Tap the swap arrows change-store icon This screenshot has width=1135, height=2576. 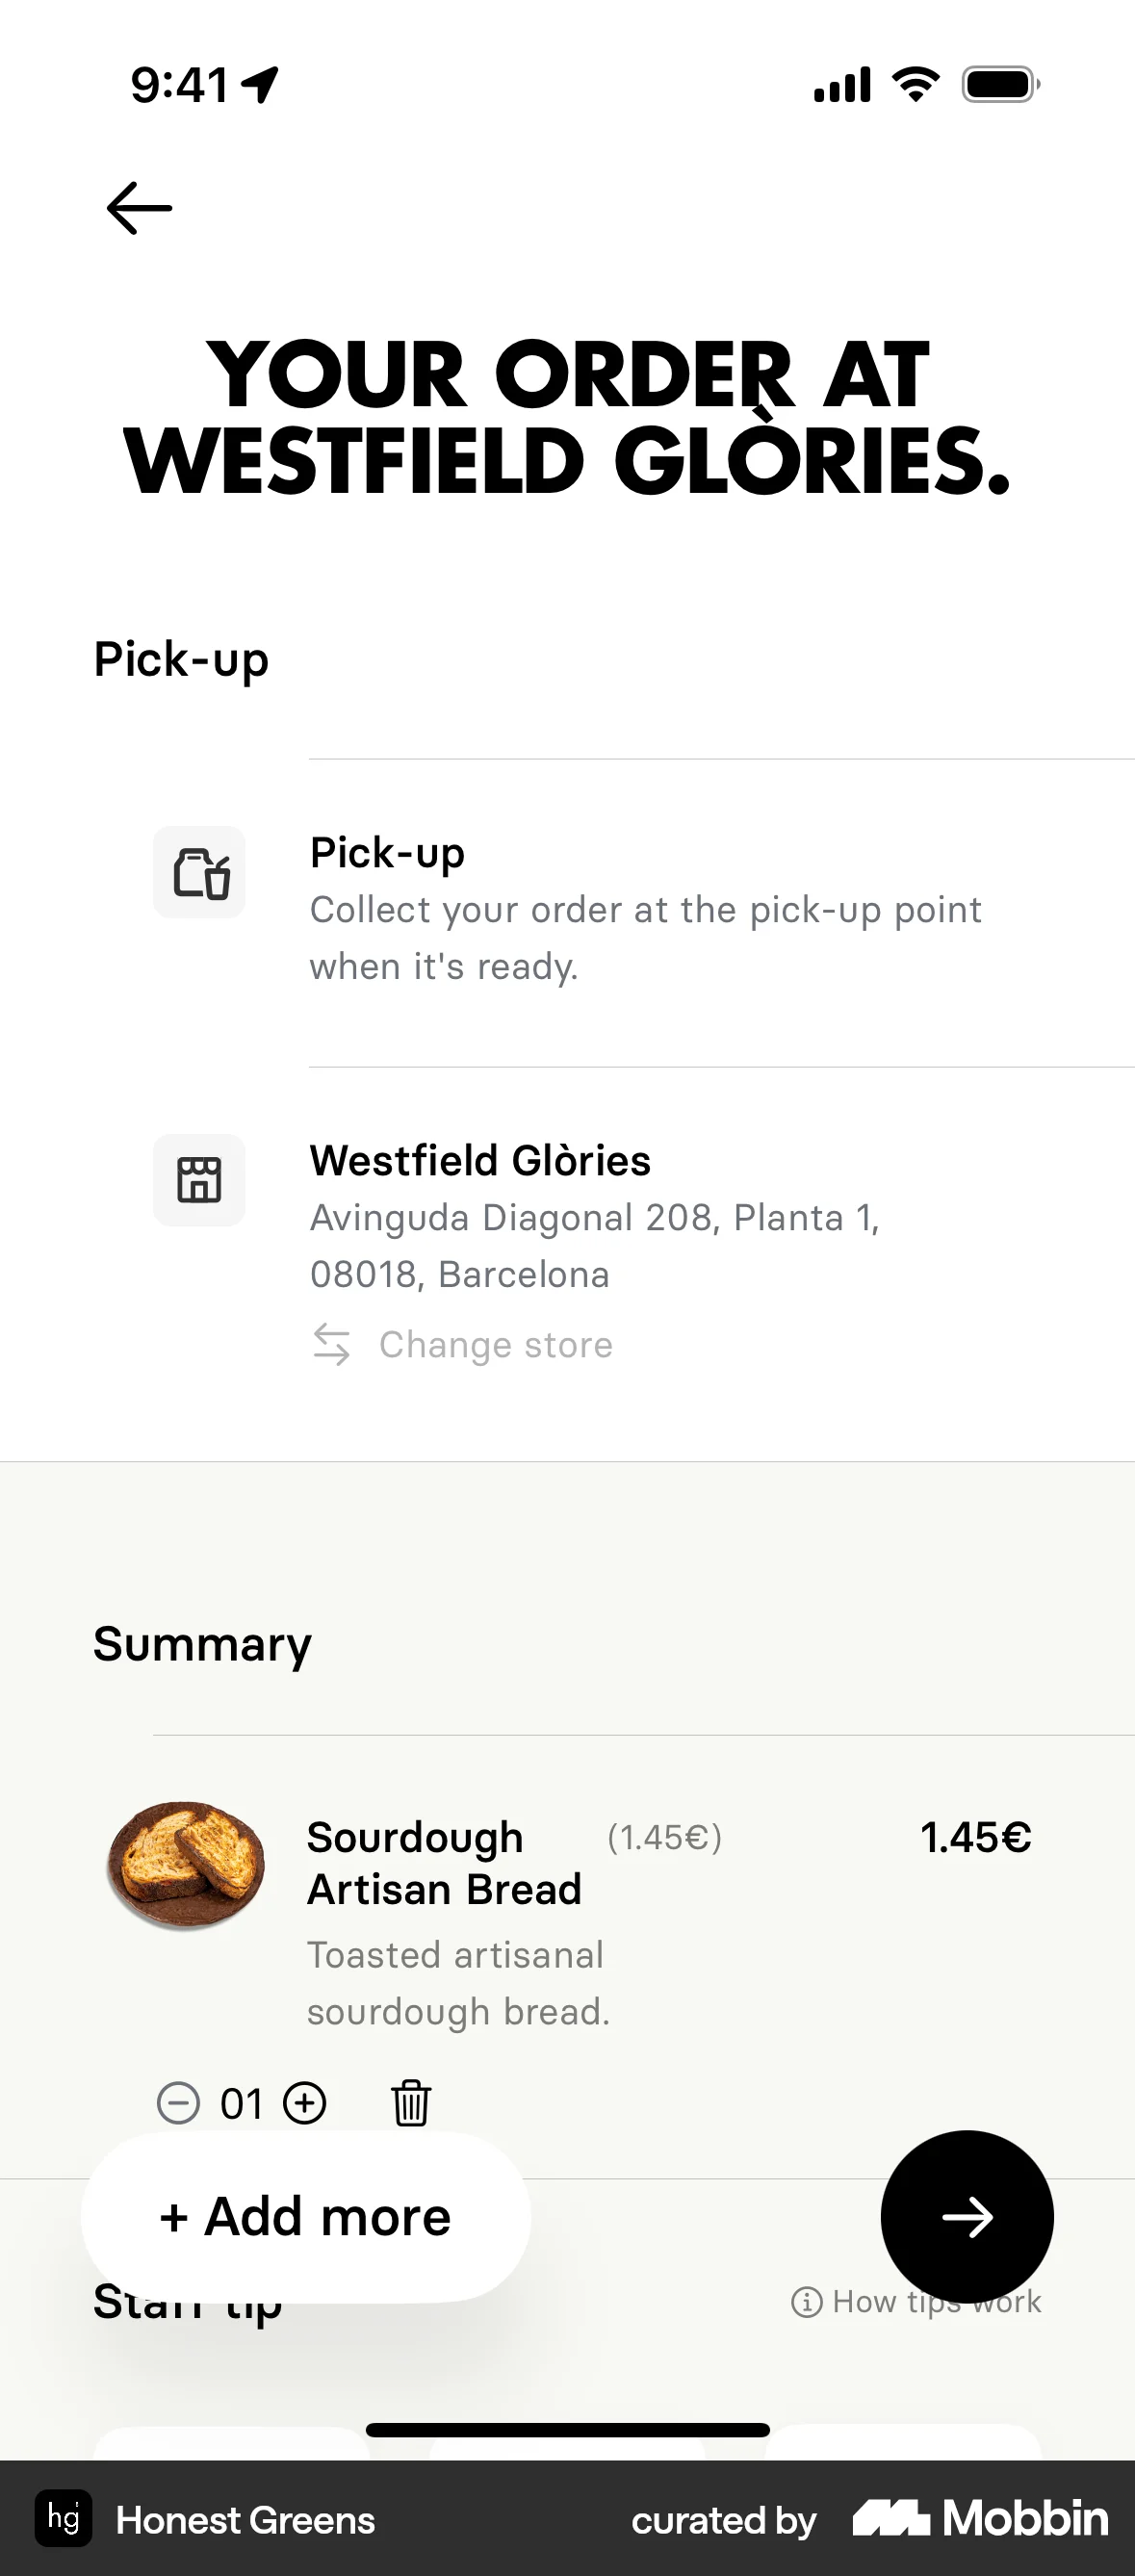pyautogui.click(x=332, y=1344)
